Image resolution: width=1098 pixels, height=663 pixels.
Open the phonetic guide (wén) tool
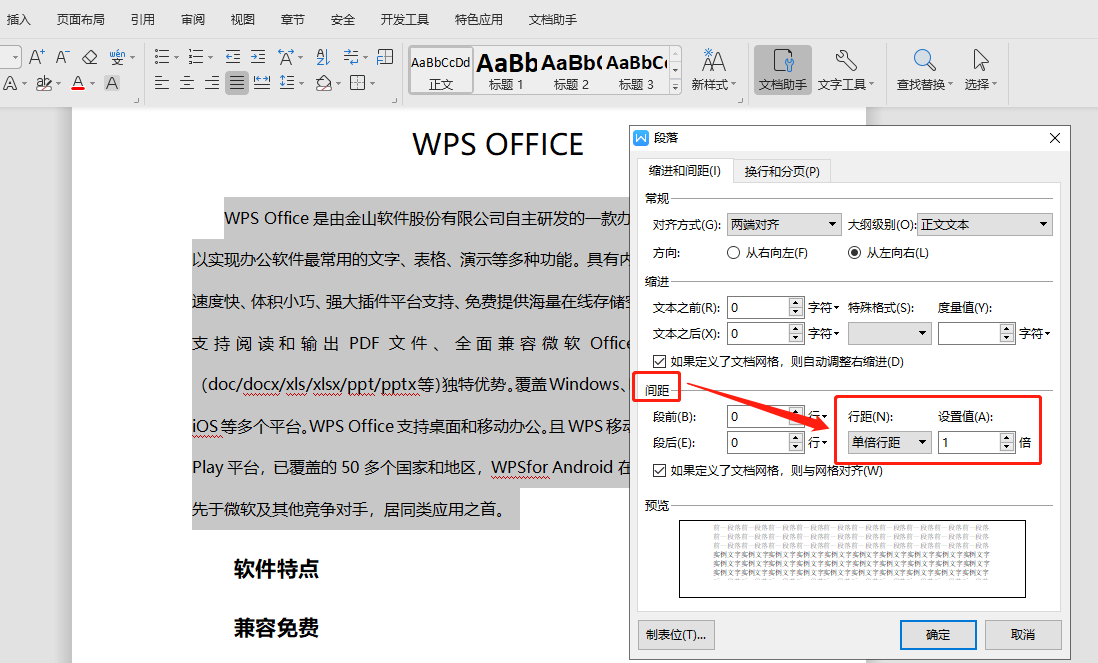point(118,57)
